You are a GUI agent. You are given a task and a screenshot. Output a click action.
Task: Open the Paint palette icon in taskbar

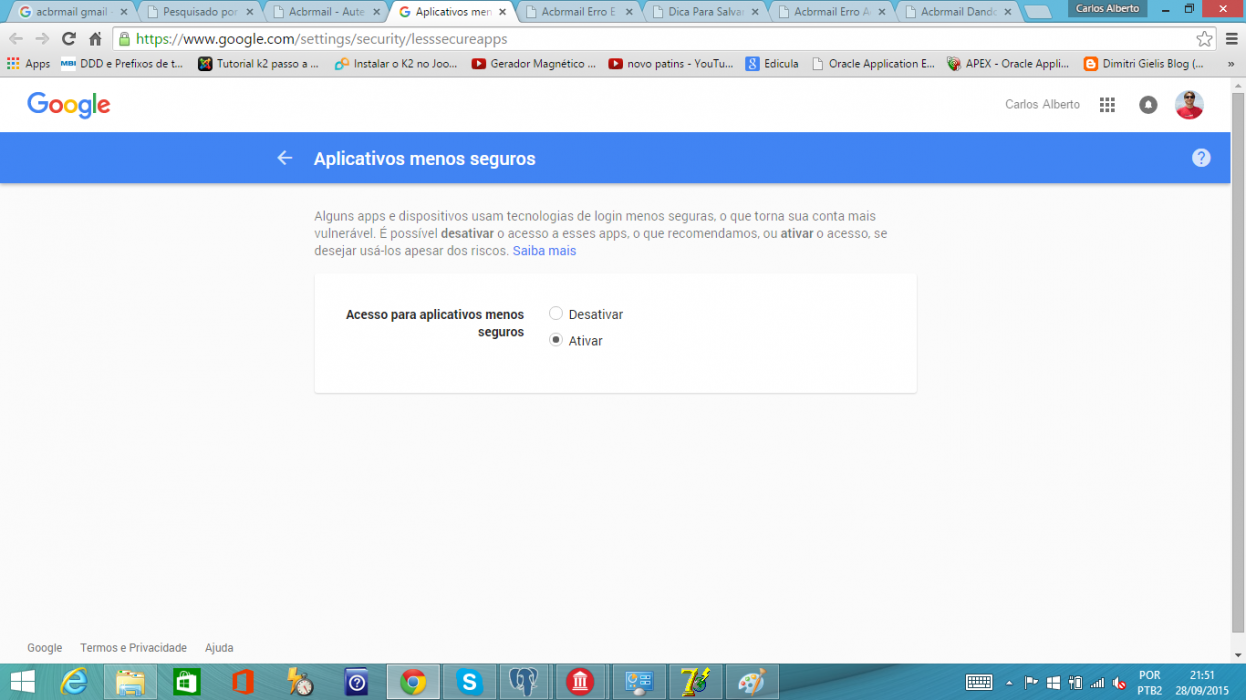tap(750, 682)
